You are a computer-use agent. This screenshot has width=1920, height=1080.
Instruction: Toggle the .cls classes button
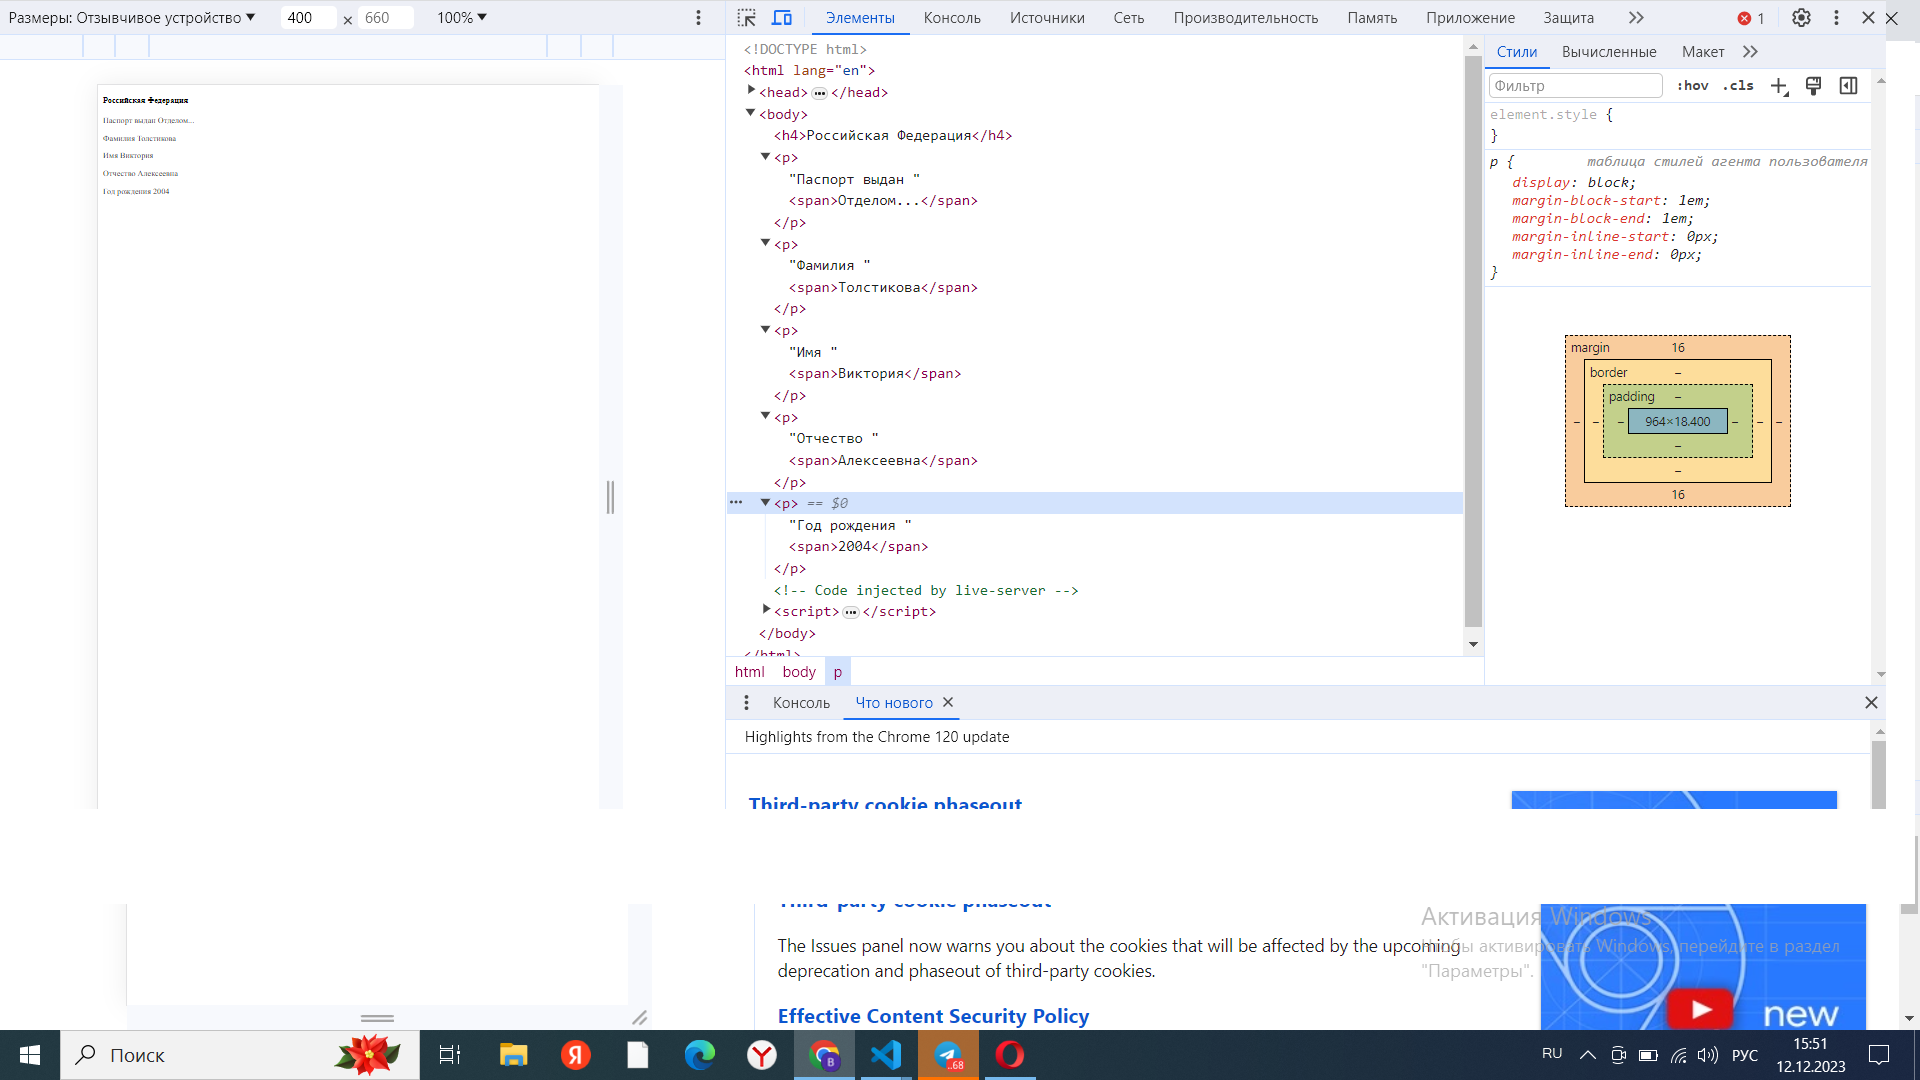[1738, 86]
